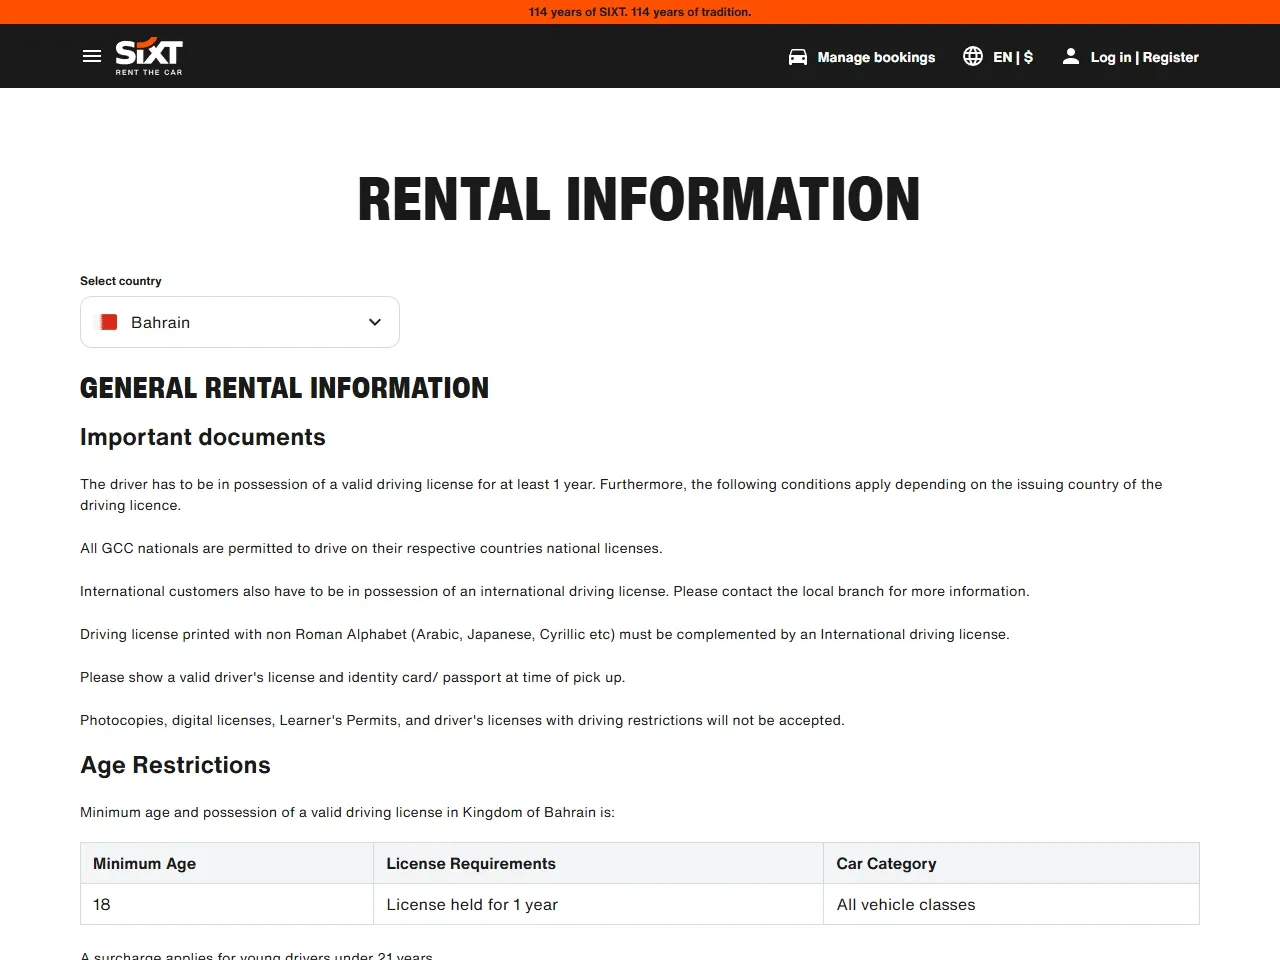Click the Age Restrictions heading
The width and height of the screenshot is (1280, 960).
(x=175, y=765)
